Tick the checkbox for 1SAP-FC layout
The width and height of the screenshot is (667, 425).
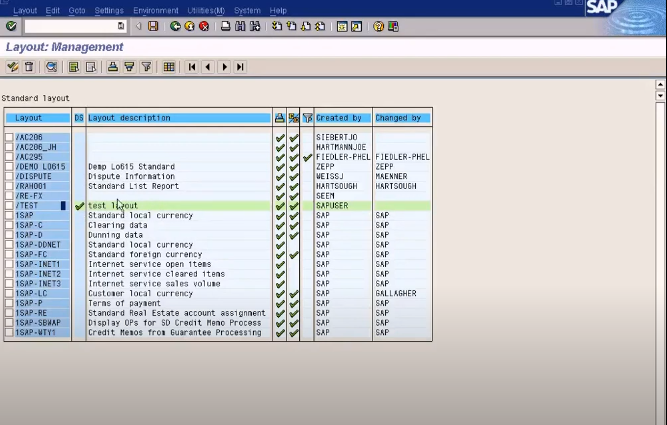(x=9, y=254)
